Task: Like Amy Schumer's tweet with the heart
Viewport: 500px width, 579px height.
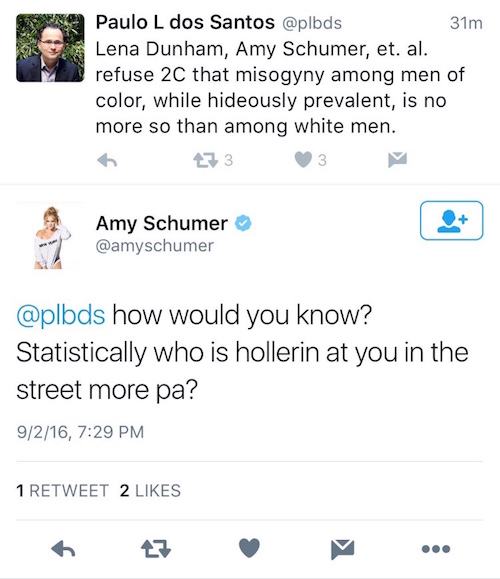Action: point(249,548)
